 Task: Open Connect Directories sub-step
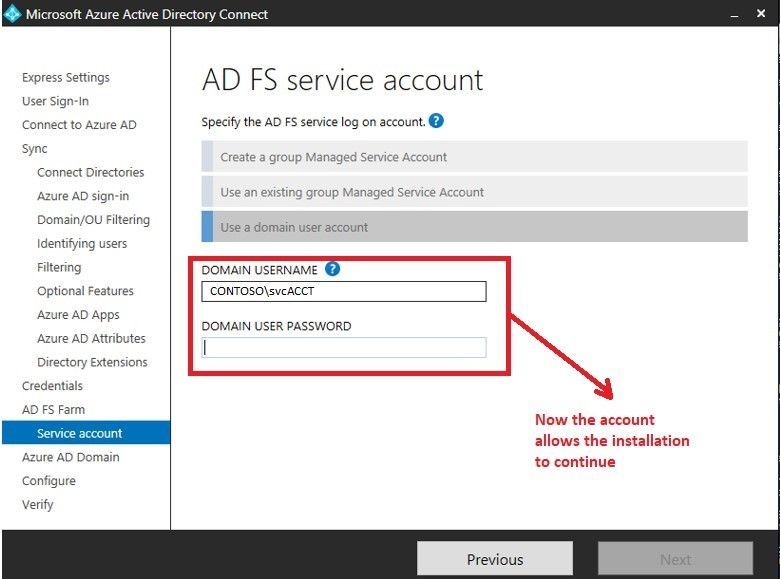tap(91, 173)
